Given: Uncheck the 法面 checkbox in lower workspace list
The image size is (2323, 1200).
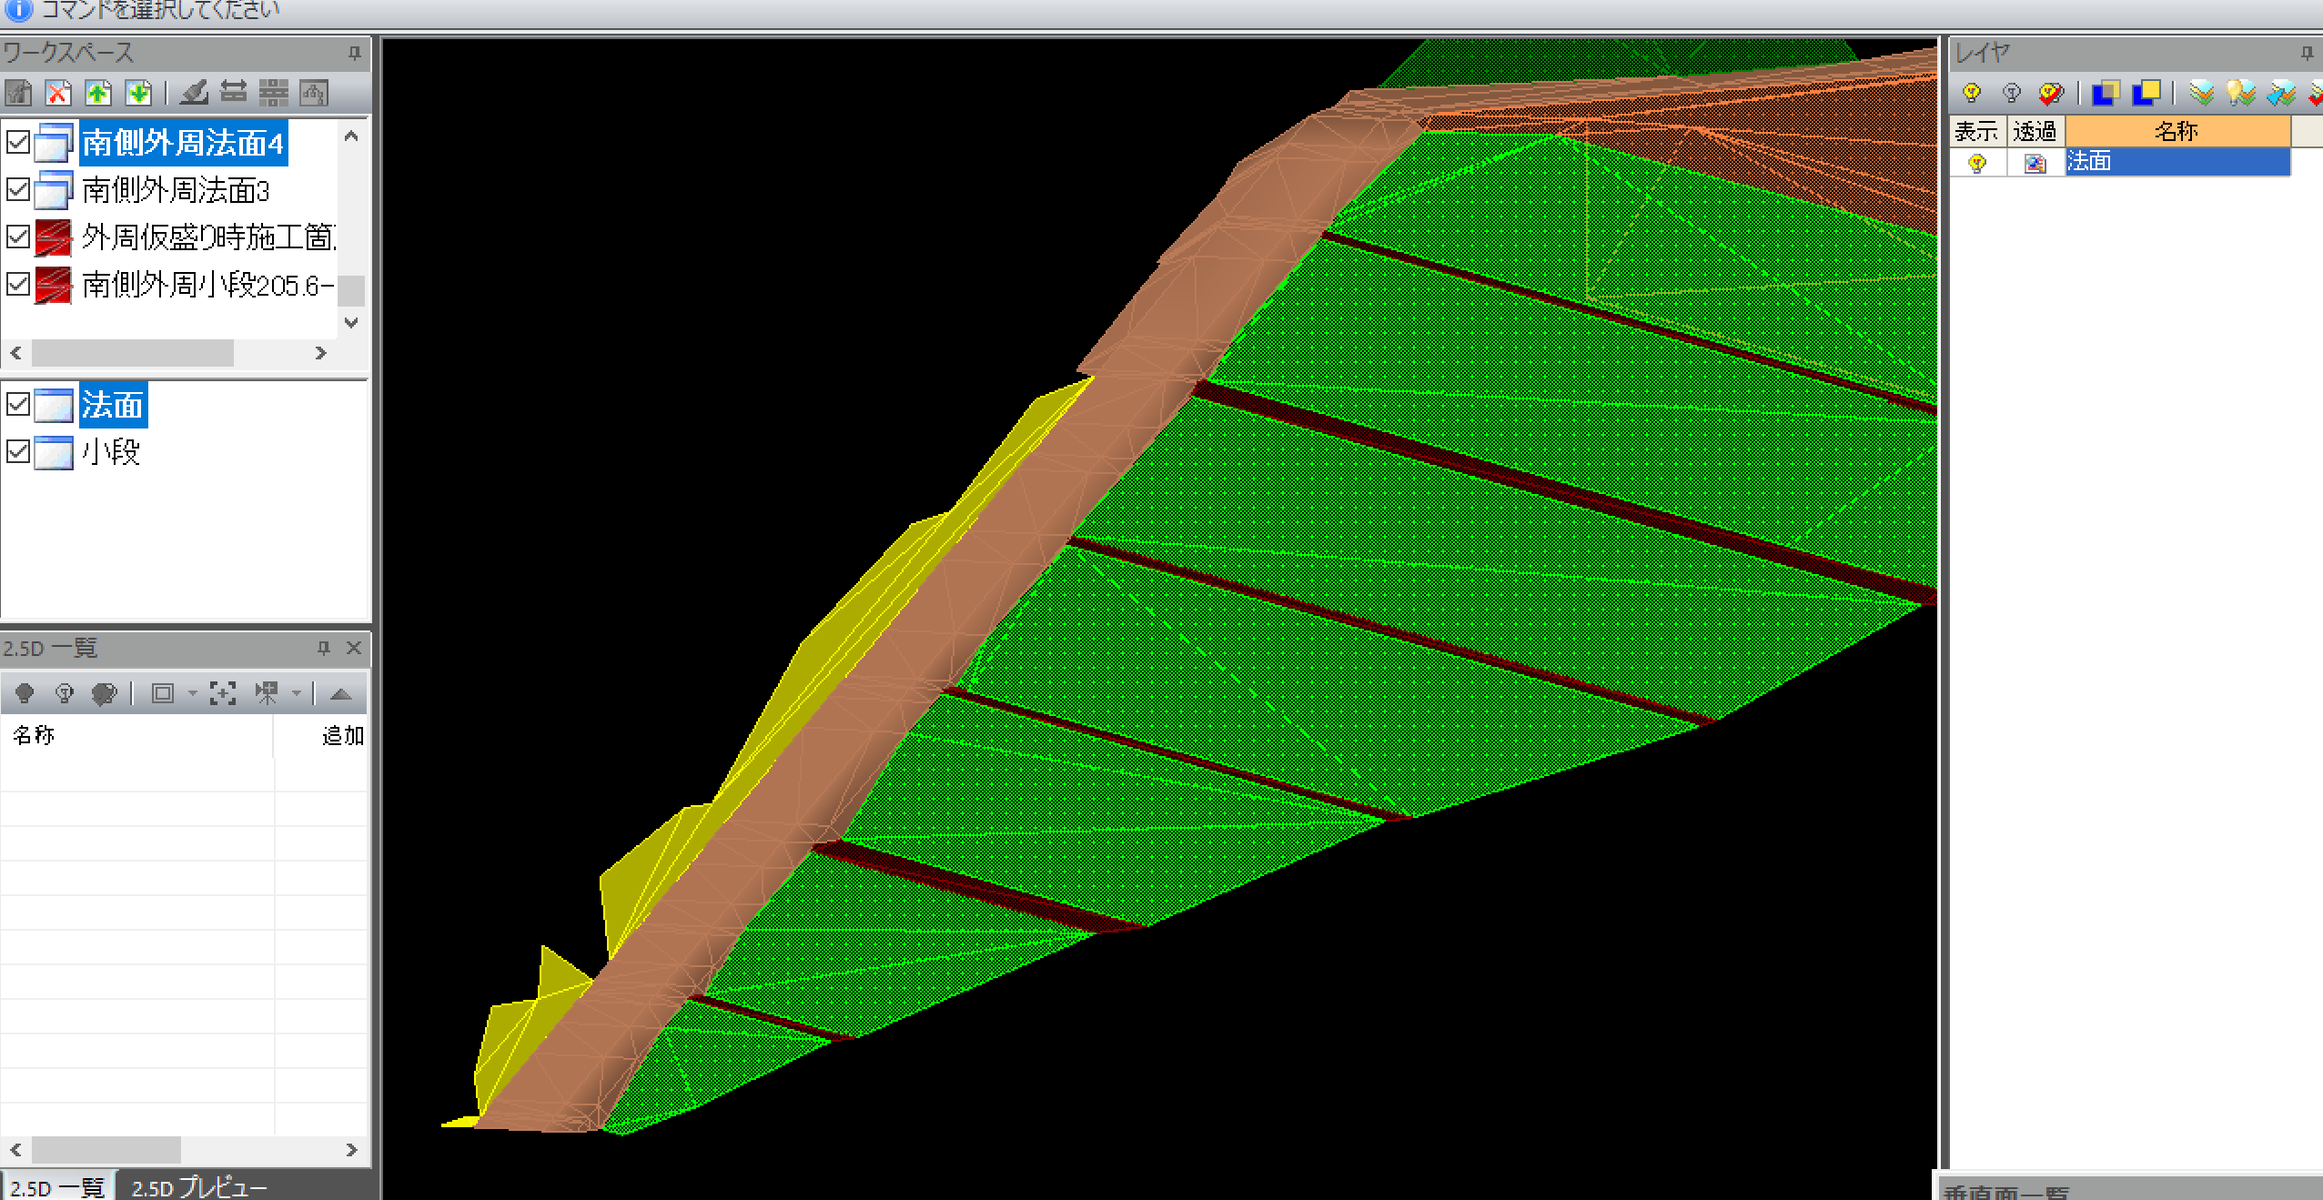Looking at the screenshot, I should (18, 404).
